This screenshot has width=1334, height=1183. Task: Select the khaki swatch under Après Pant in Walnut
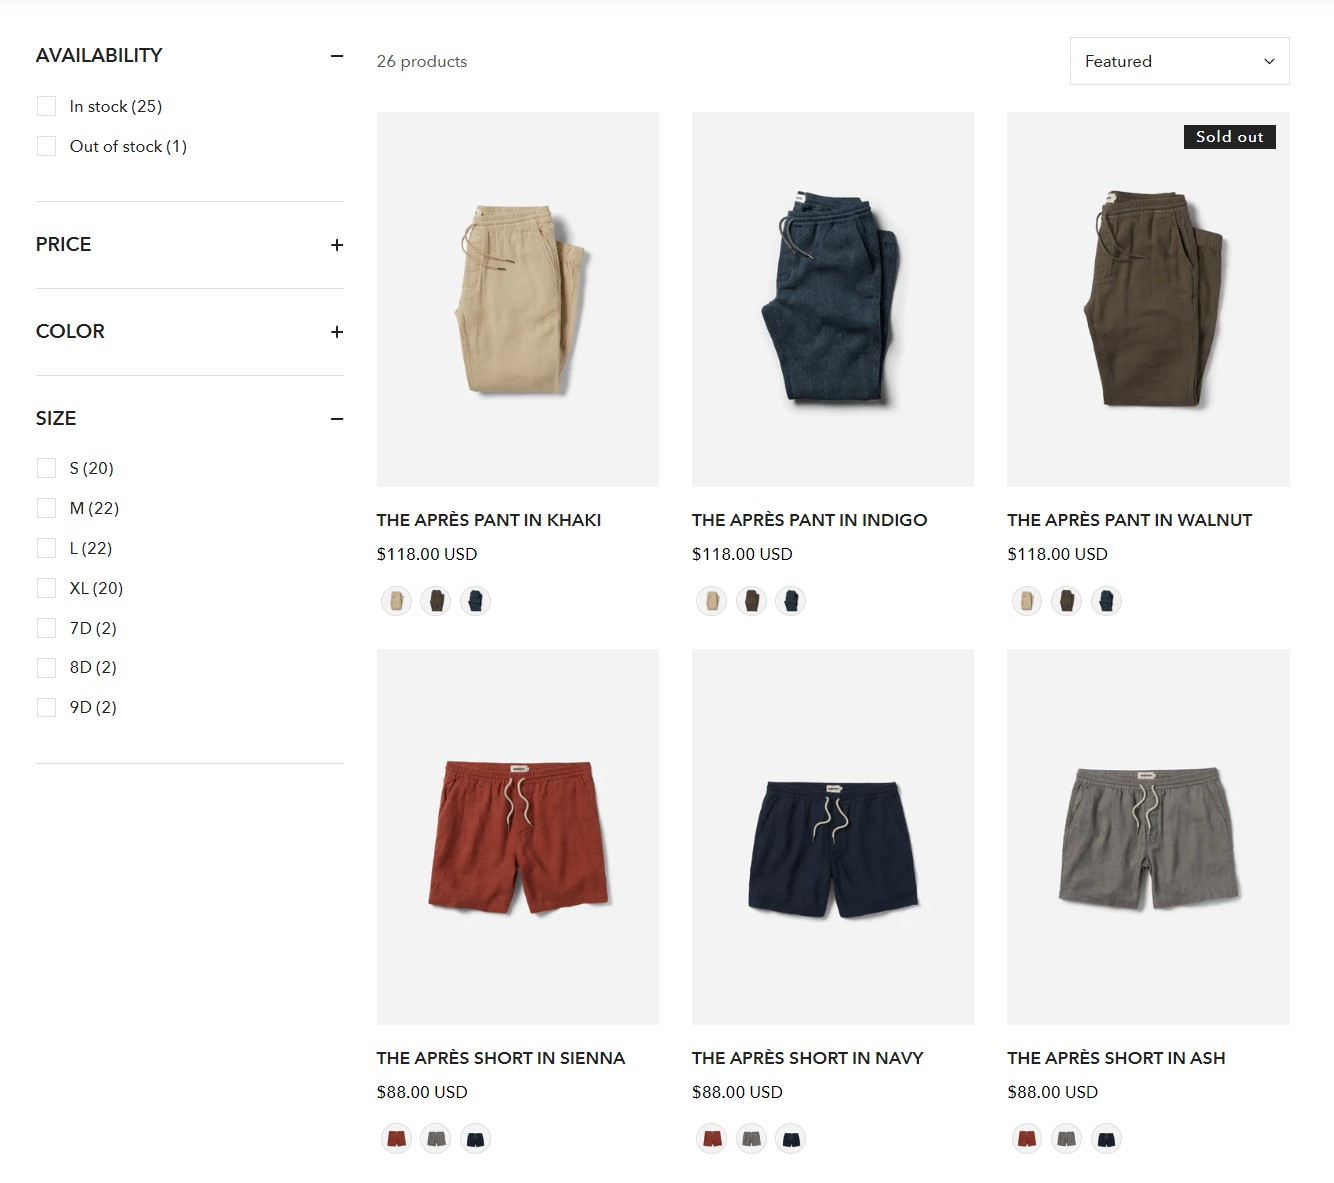coord(1026,601)
